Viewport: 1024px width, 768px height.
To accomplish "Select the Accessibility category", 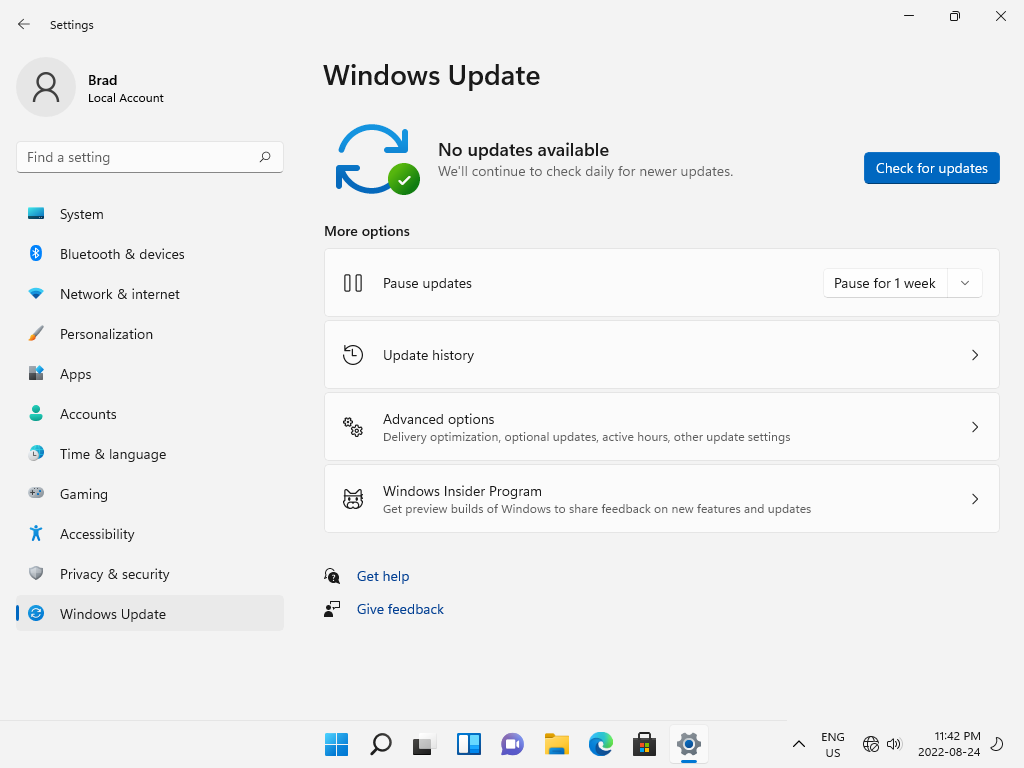I will pos(150,533).
